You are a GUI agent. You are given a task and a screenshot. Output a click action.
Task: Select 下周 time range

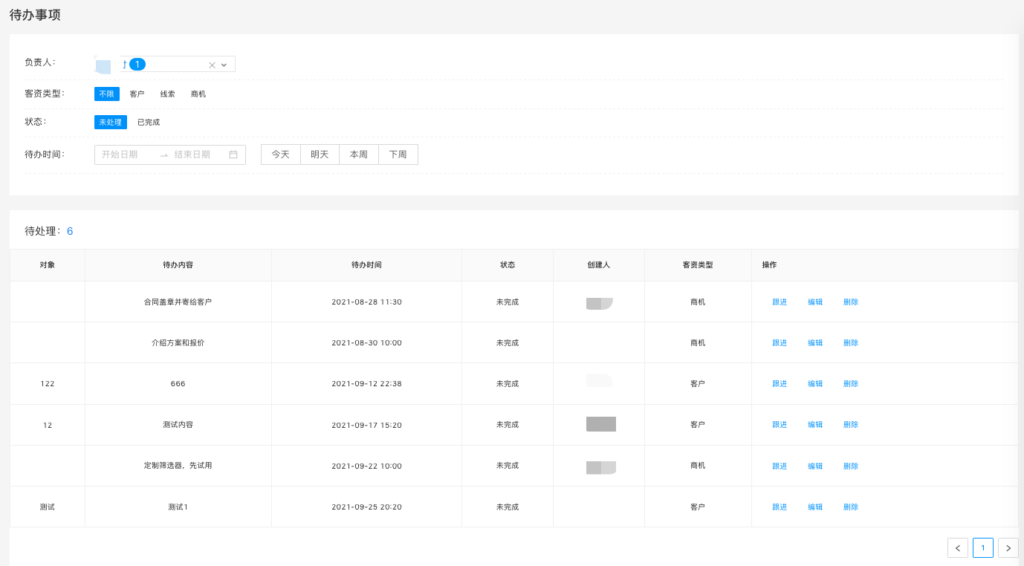pyautogui.click(x=398, y=155)
